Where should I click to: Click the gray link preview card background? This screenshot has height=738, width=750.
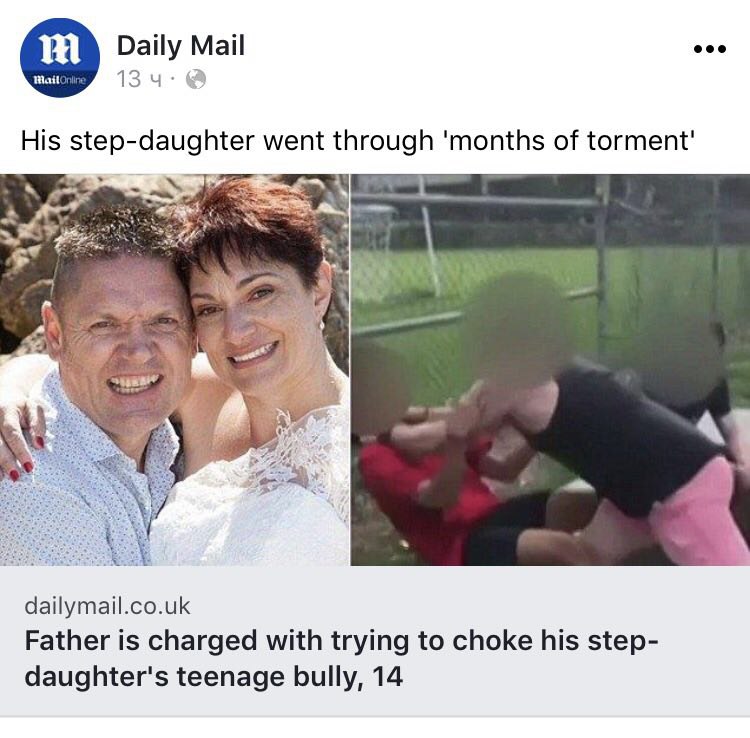click(375, 641)
